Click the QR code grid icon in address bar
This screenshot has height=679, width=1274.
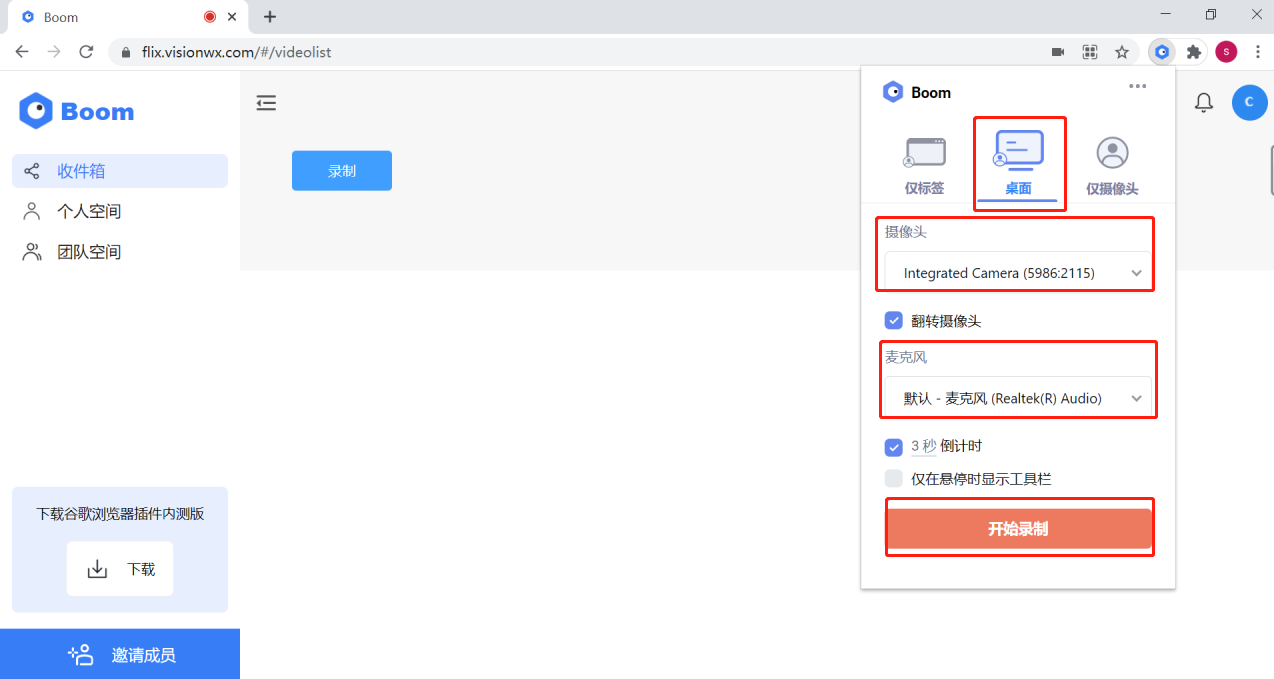pyautogui.click(x=1090, y=52)
